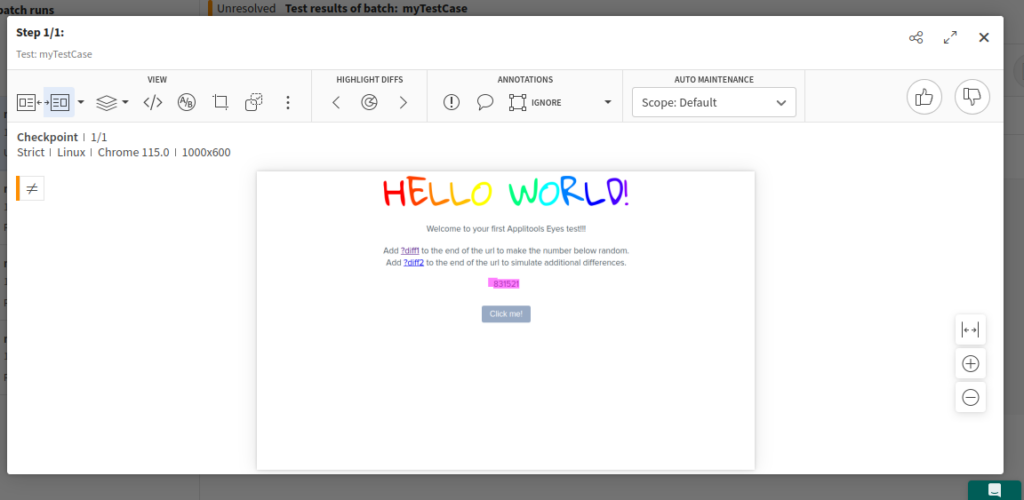Expand the view mode dropdown arrow

(x=81, y=102)
